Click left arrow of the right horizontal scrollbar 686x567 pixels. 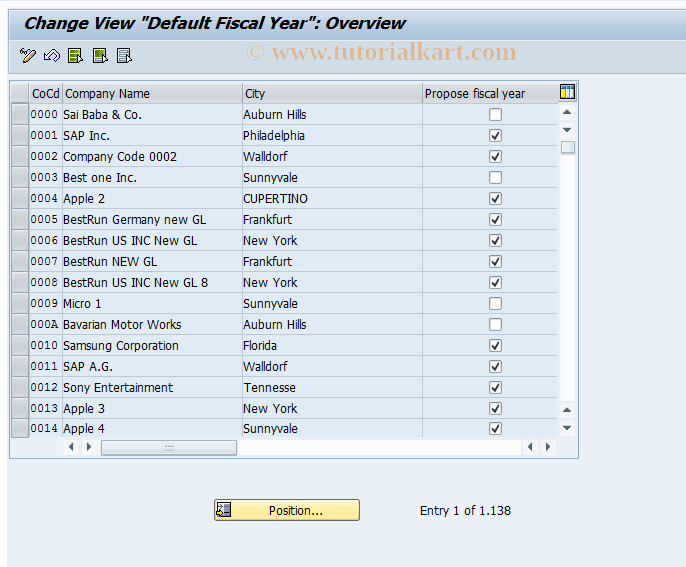click(x=530, y=447)
